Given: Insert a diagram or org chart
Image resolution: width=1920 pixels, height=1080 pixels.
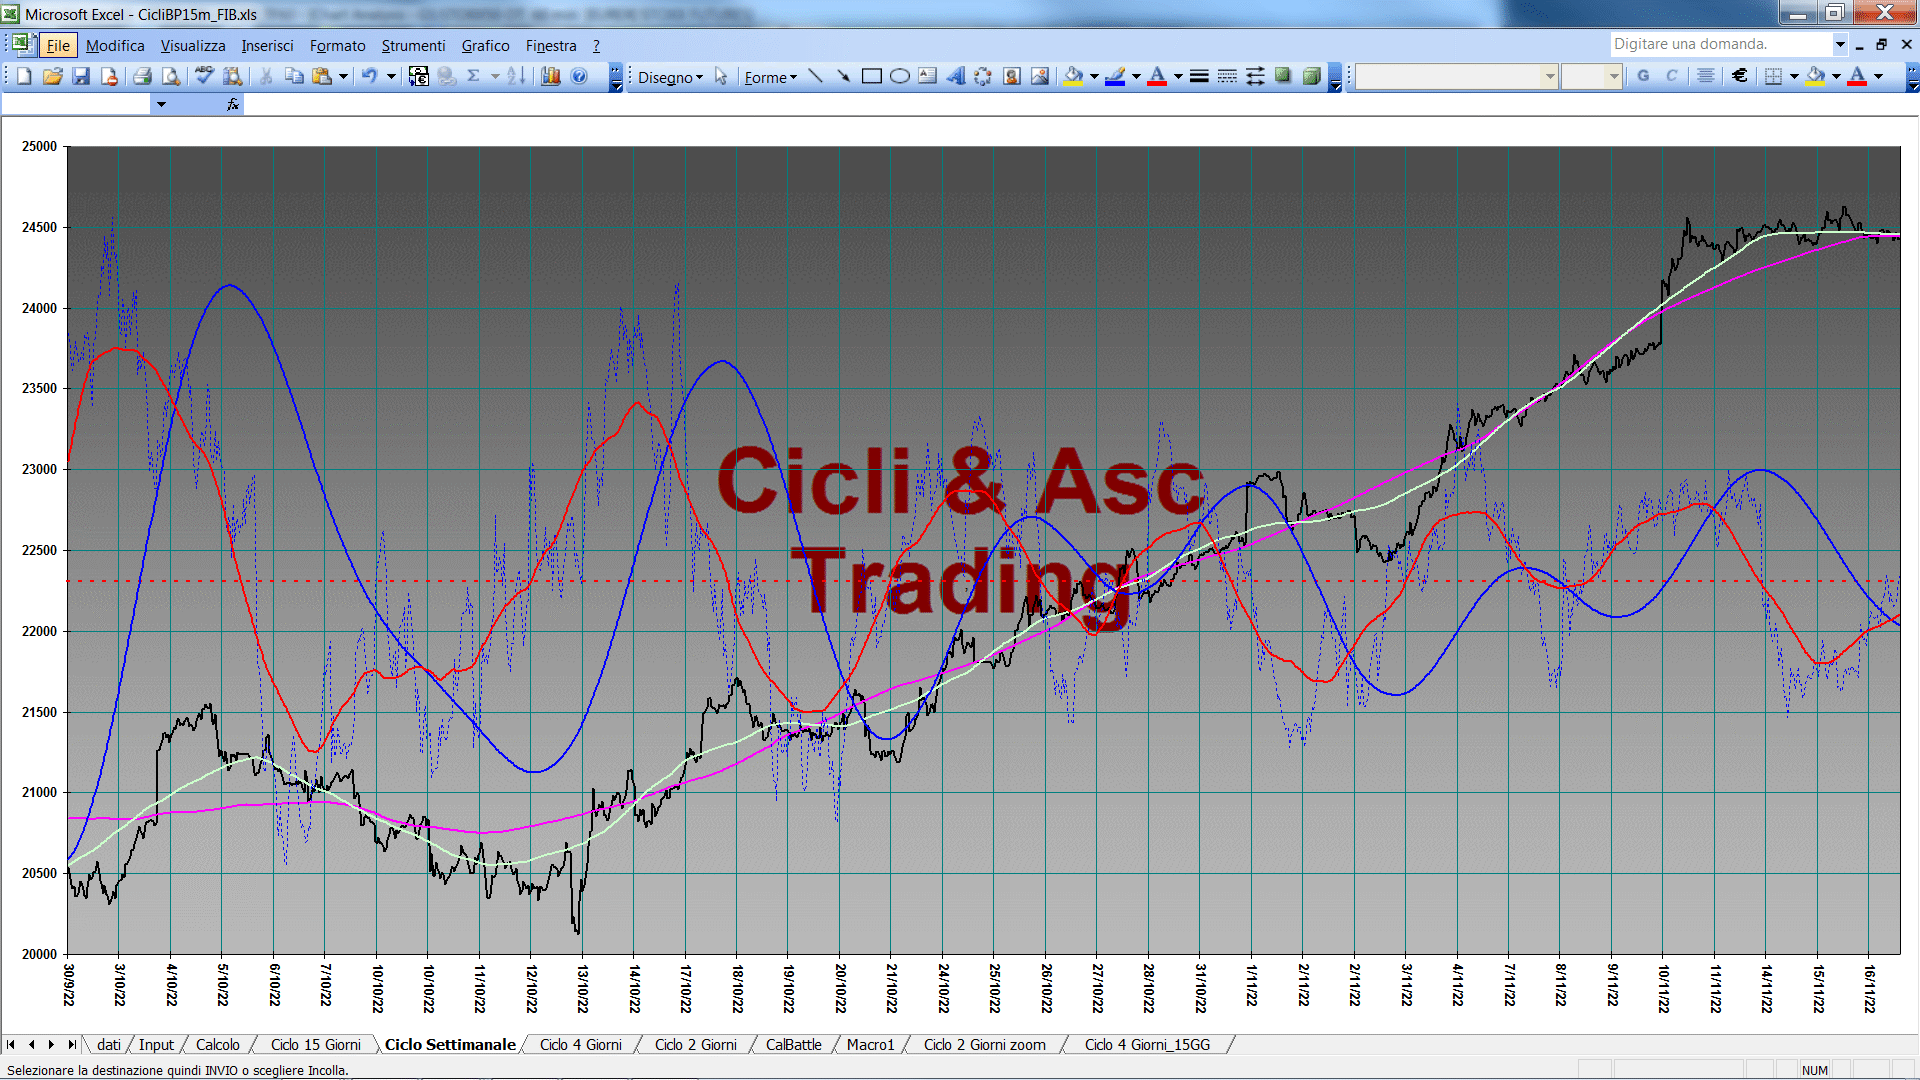Looking at the screenshot, I should (984, 76).
